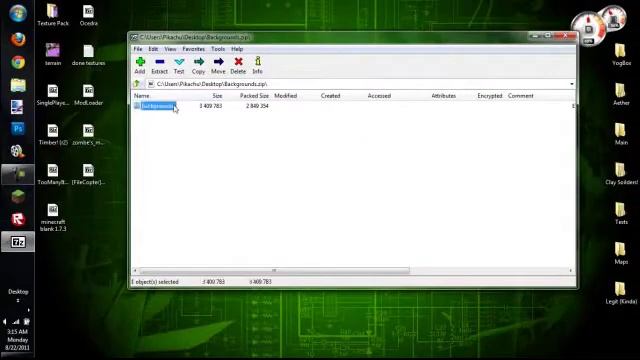Open the [FileCopter] archive on desktop
This screenshot has width=640, height=360.
(89, 174)
